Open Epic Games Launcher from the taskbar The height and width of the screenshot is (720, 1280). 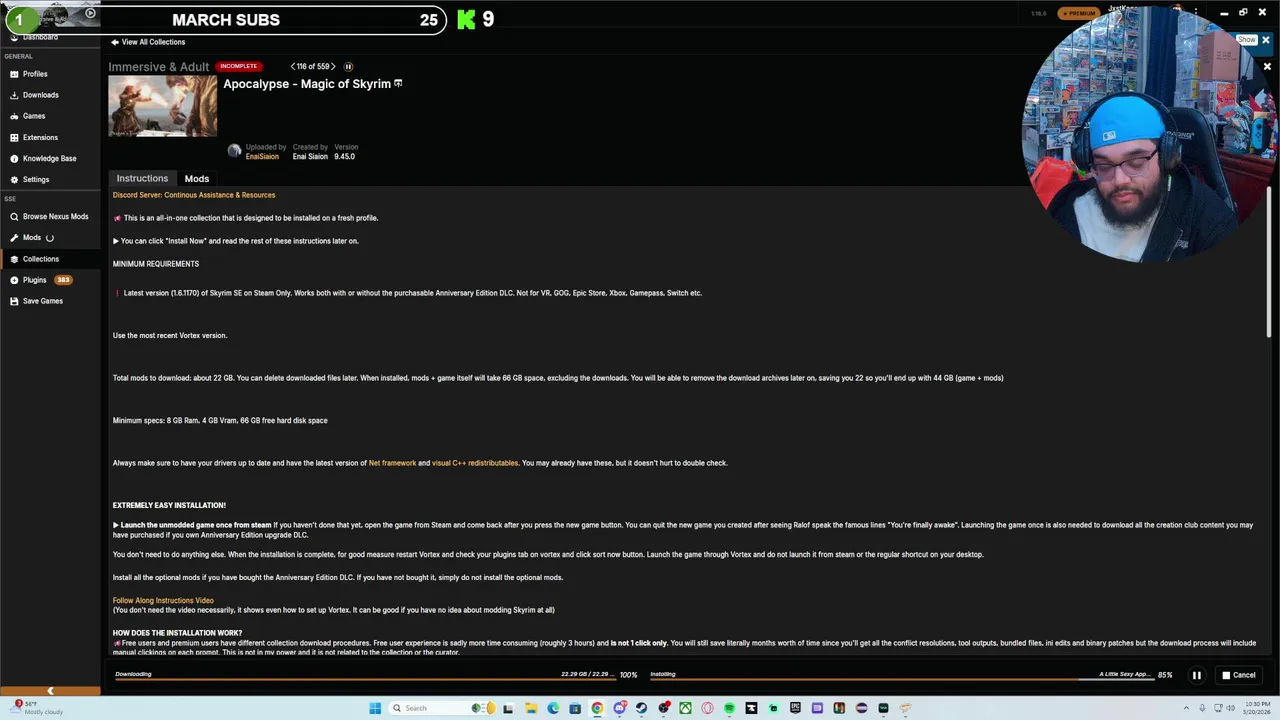point(794,708)
